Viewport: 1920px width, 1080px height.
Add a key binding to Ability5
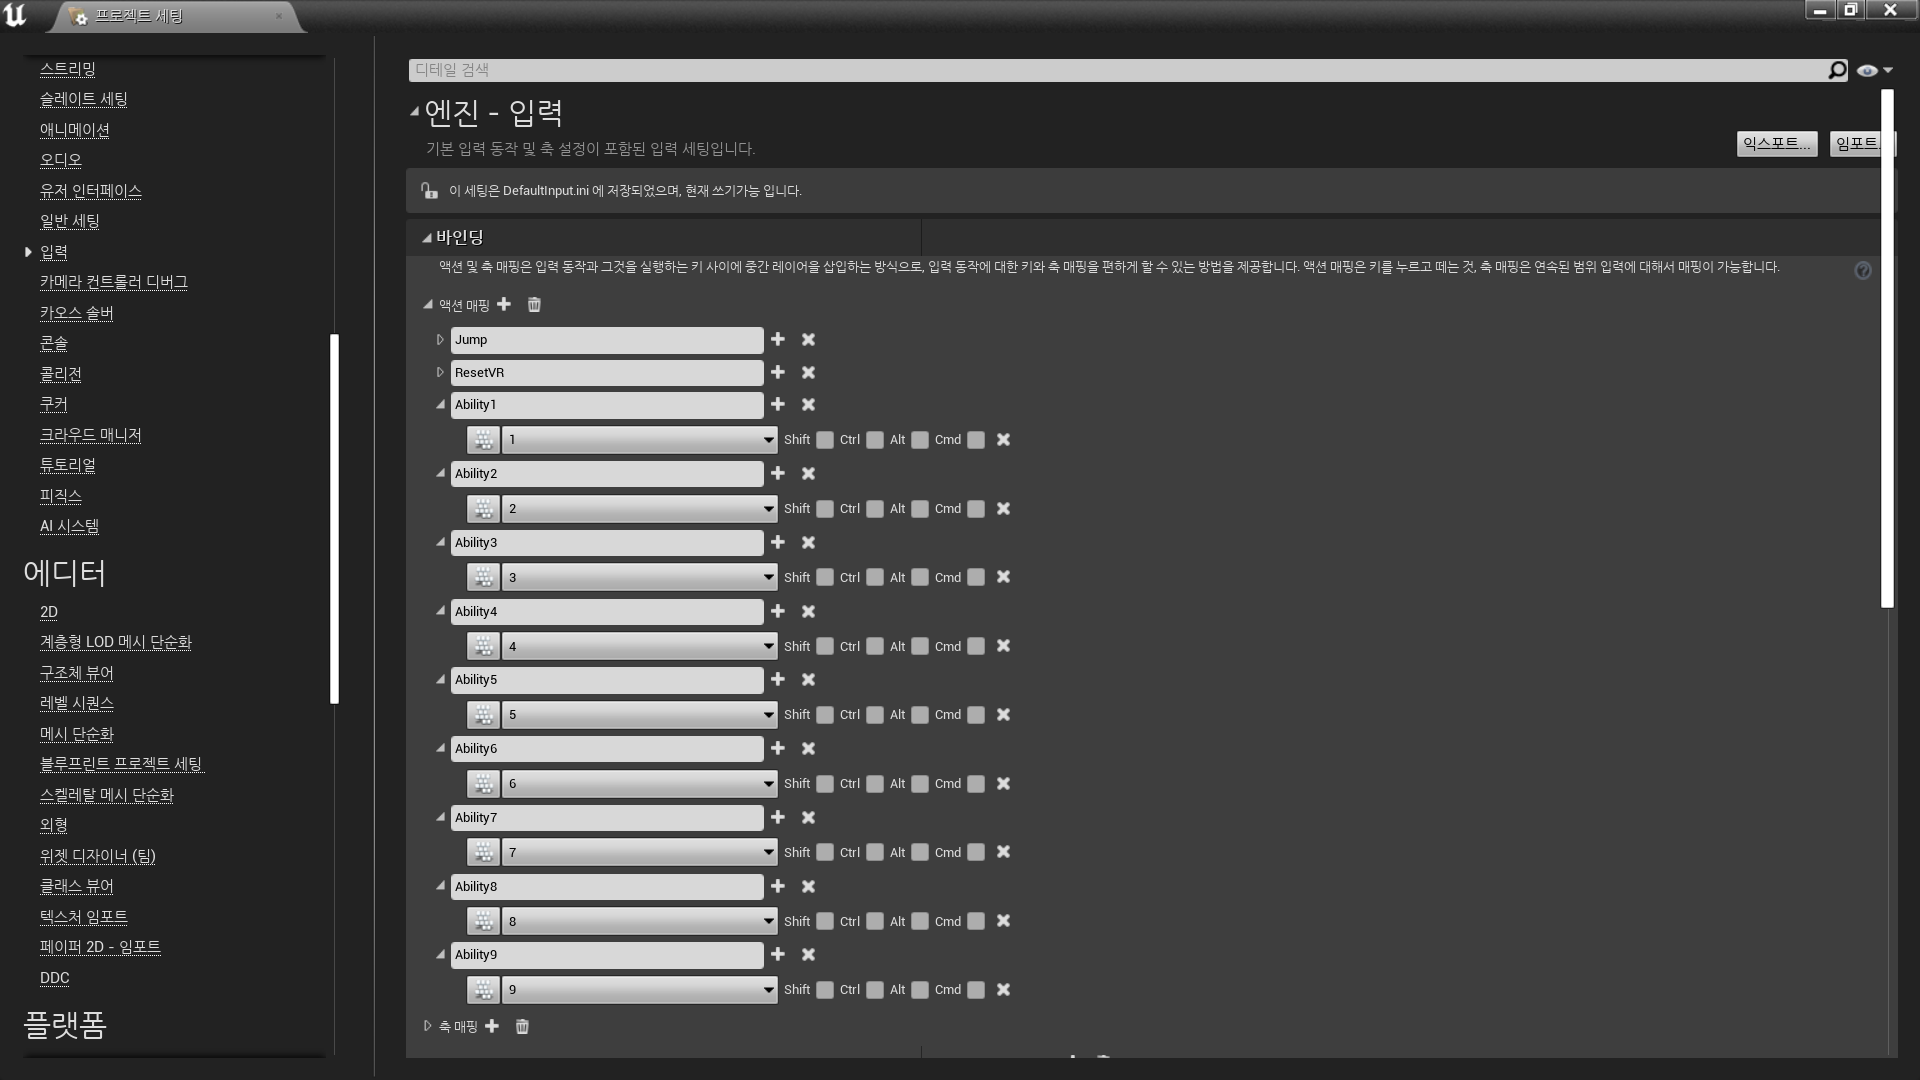click(778, 680)
